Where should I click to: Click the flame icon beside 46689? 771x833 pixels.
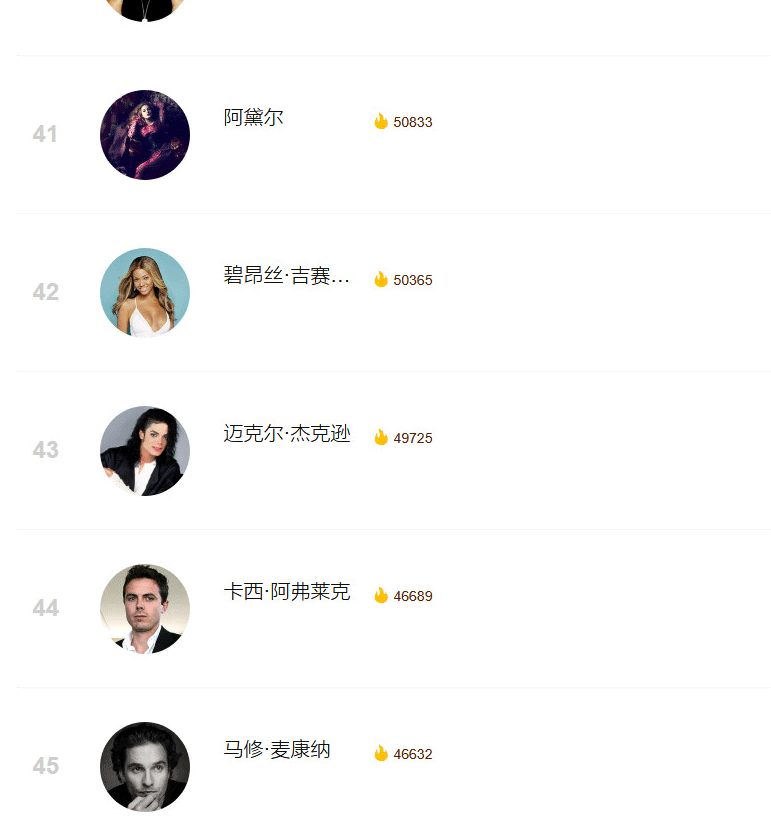click(x=381, y=596)
